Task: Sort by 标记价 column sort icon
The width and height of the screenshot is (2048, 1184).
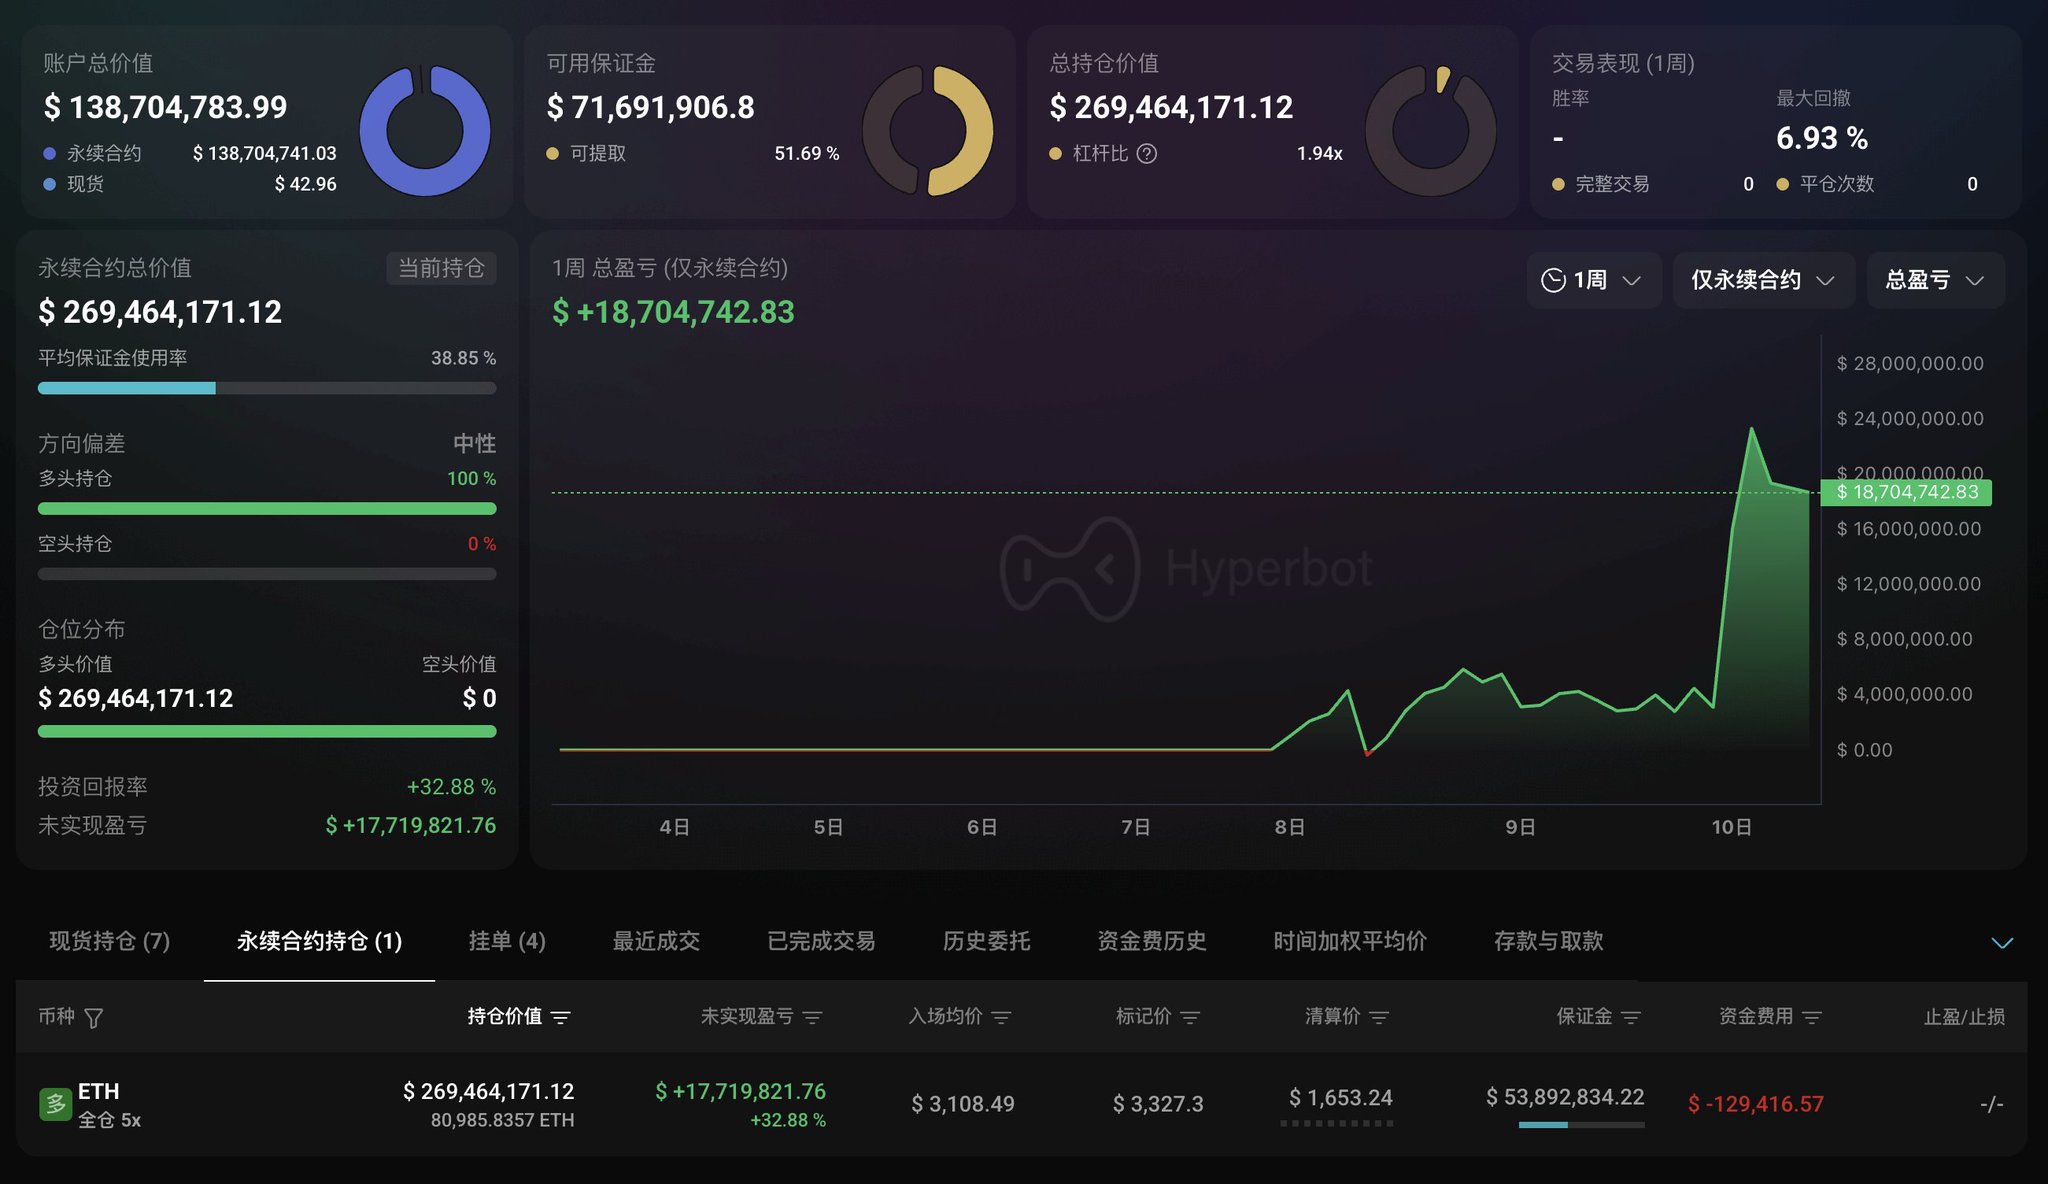Action: pyautogui.click(x=1190, y=1017)
